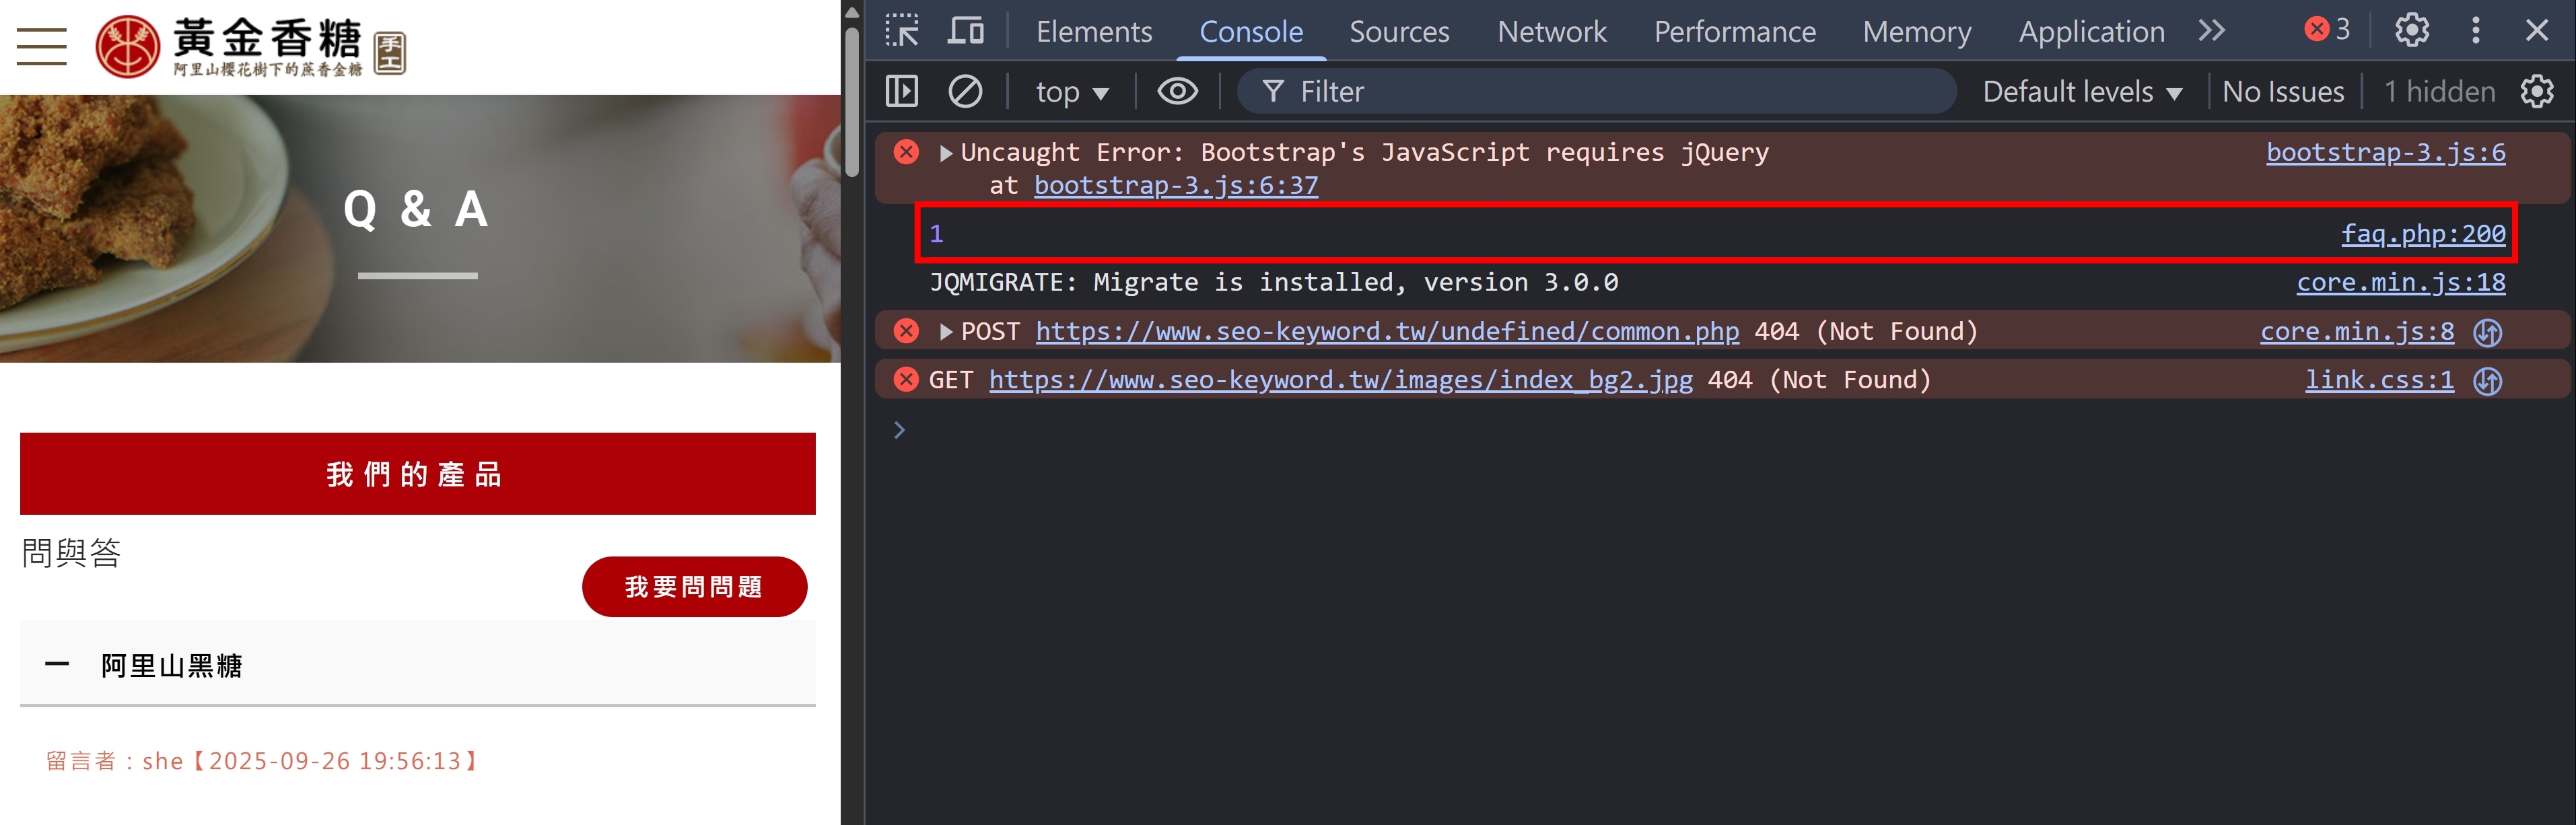
Task: Open DevTools settings gear
Action: coord(2412,30)
